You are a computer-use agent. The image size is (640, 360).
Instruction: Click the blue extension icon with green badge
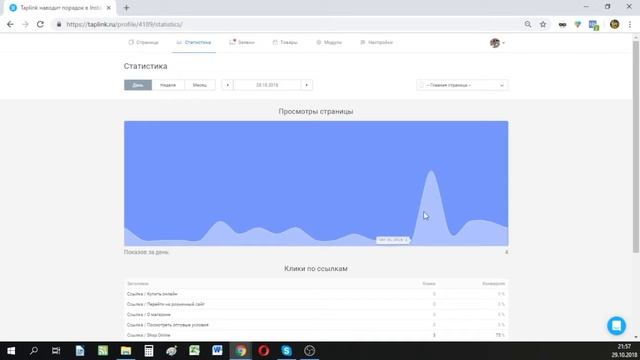pyautogui.click(x=594, y=25)
